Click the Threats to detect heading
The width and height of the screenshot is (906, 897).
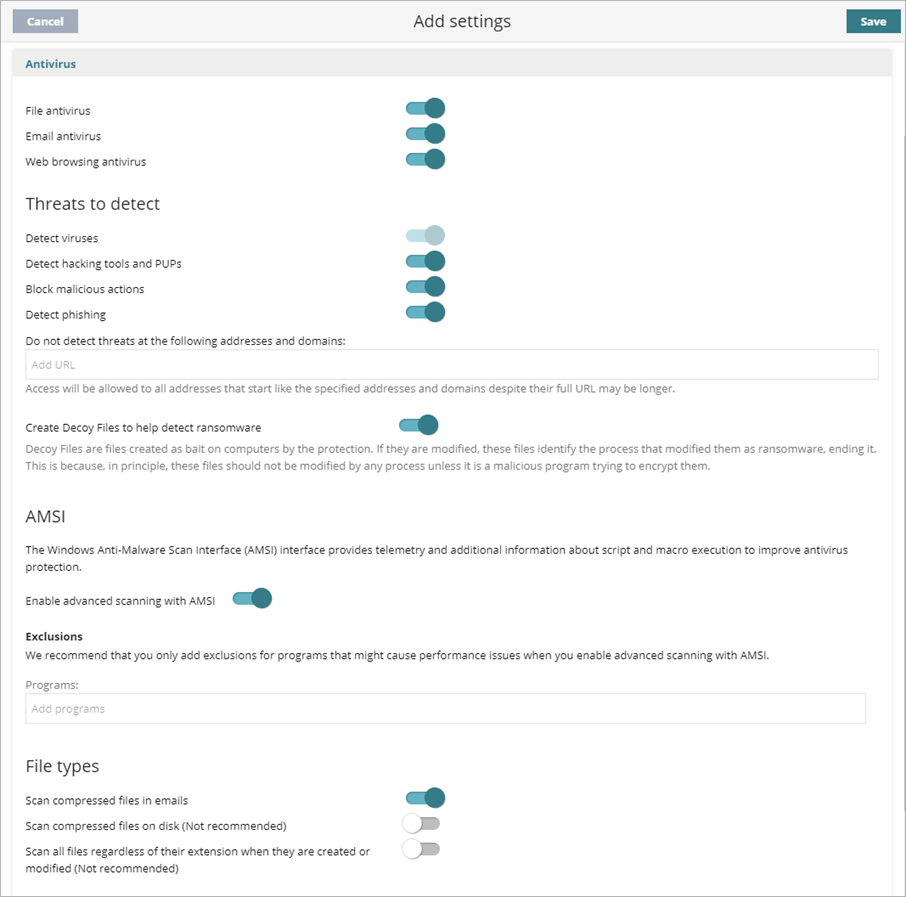[92, 203]
